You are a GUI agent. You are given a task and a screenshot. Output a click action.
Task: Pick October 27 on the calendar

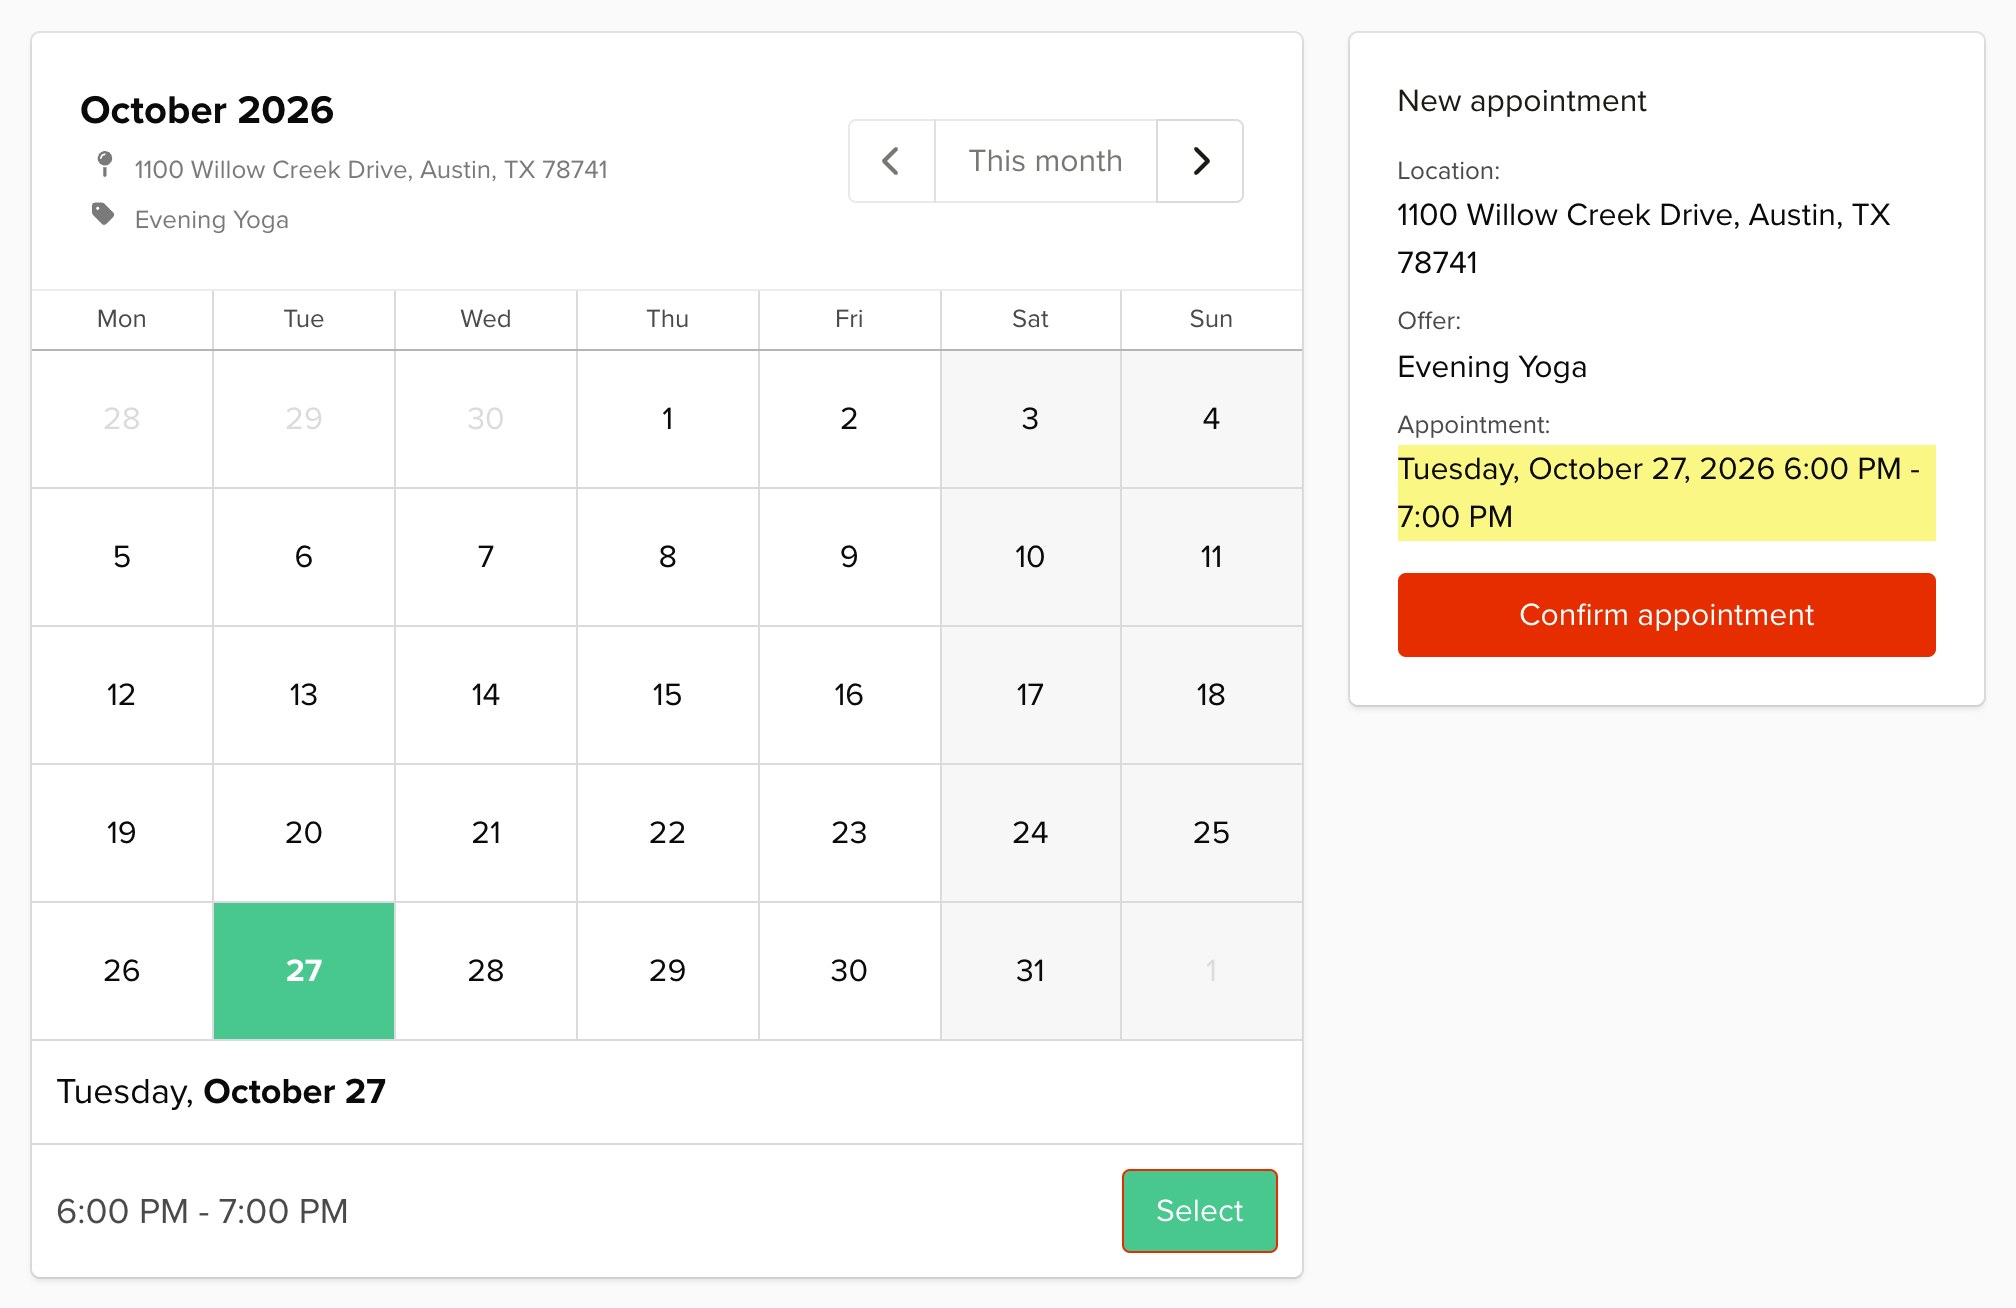click(x=304, y=971)
